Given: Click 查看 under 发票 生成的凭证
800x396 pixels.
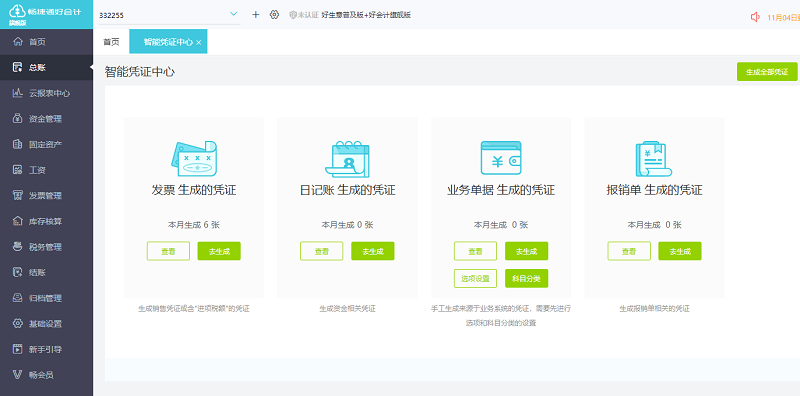Looking at the screenshot, I should [168, 251].
